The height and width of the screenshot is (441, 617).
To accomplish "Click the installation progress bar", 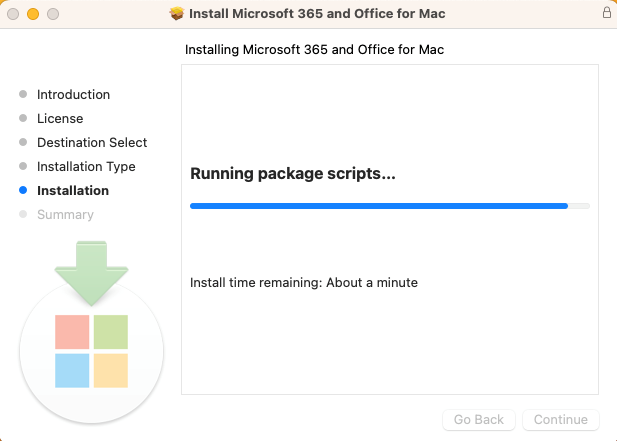I will (x=390, y=206).
